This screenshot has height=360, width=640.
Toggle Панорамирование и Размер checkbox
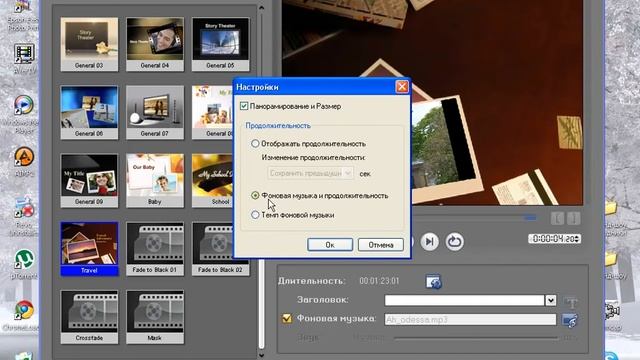coord(244,106)
